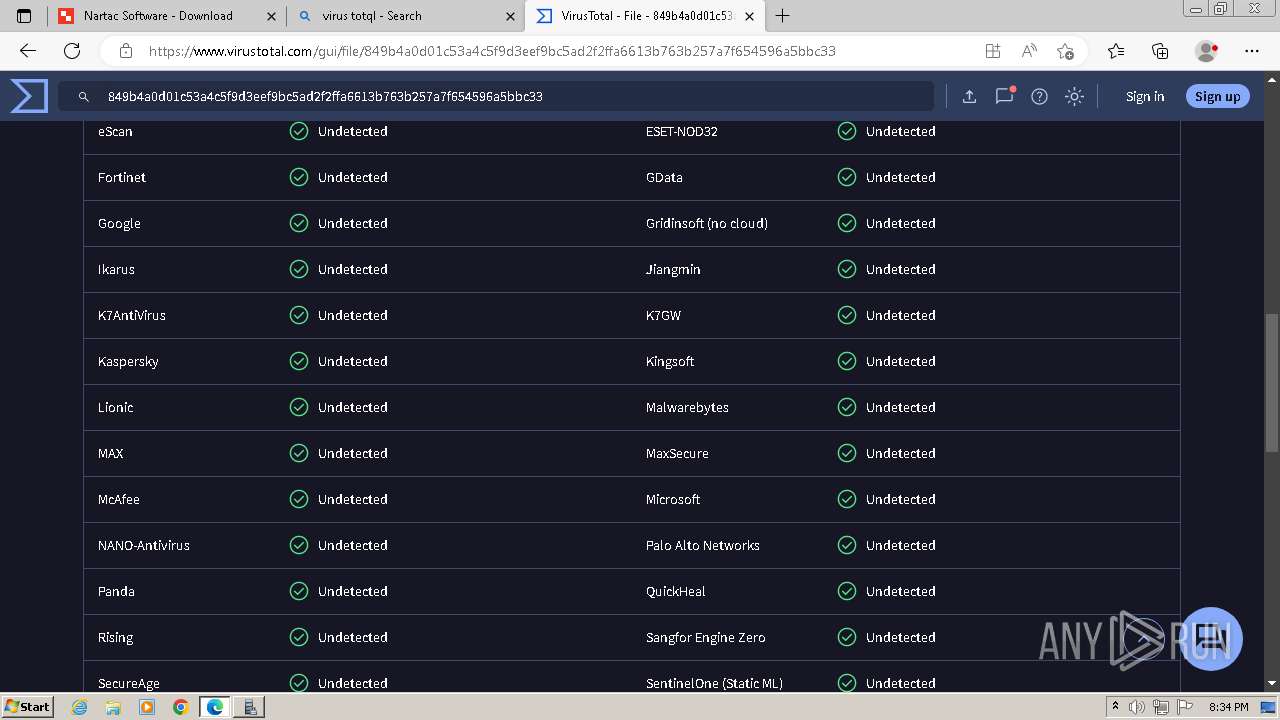The height and width of the screenshot is (720, 1280).
Task: Click the eScan vendor name
Action: coord(115,131)
